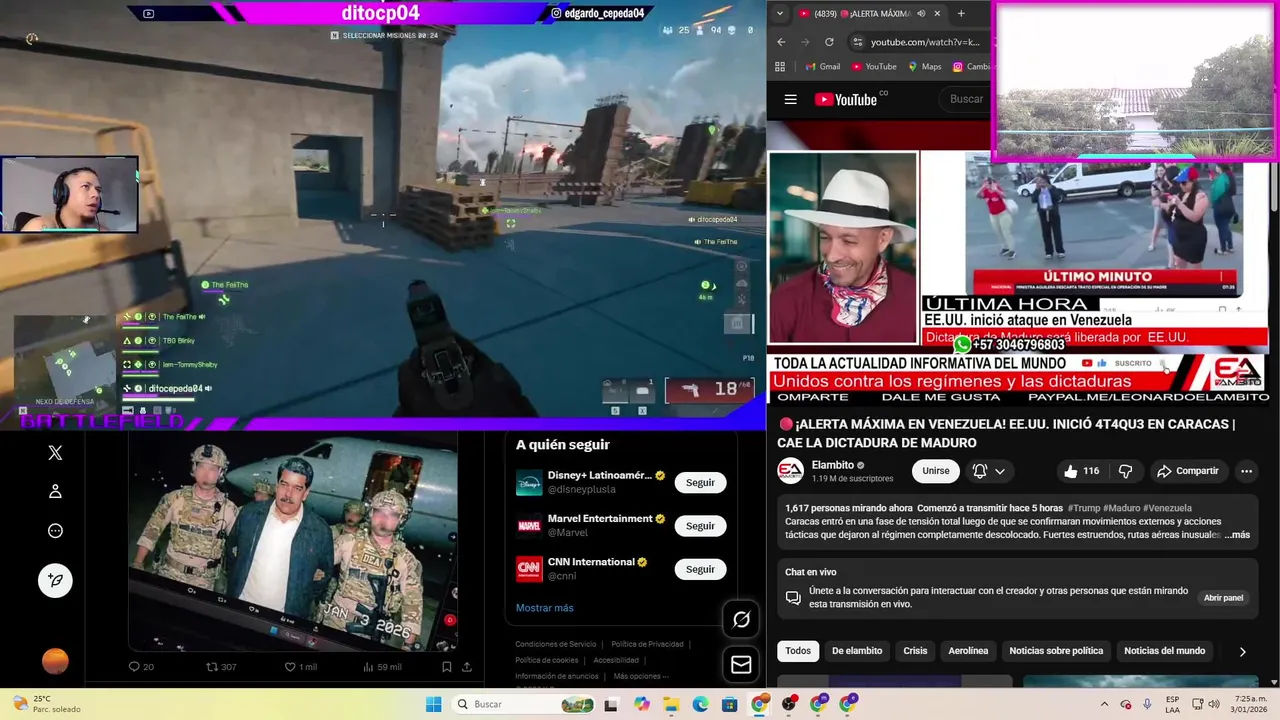Repost the tweet with 307 reposts
The image size is (1280, 720).
[x=221, y=667]
